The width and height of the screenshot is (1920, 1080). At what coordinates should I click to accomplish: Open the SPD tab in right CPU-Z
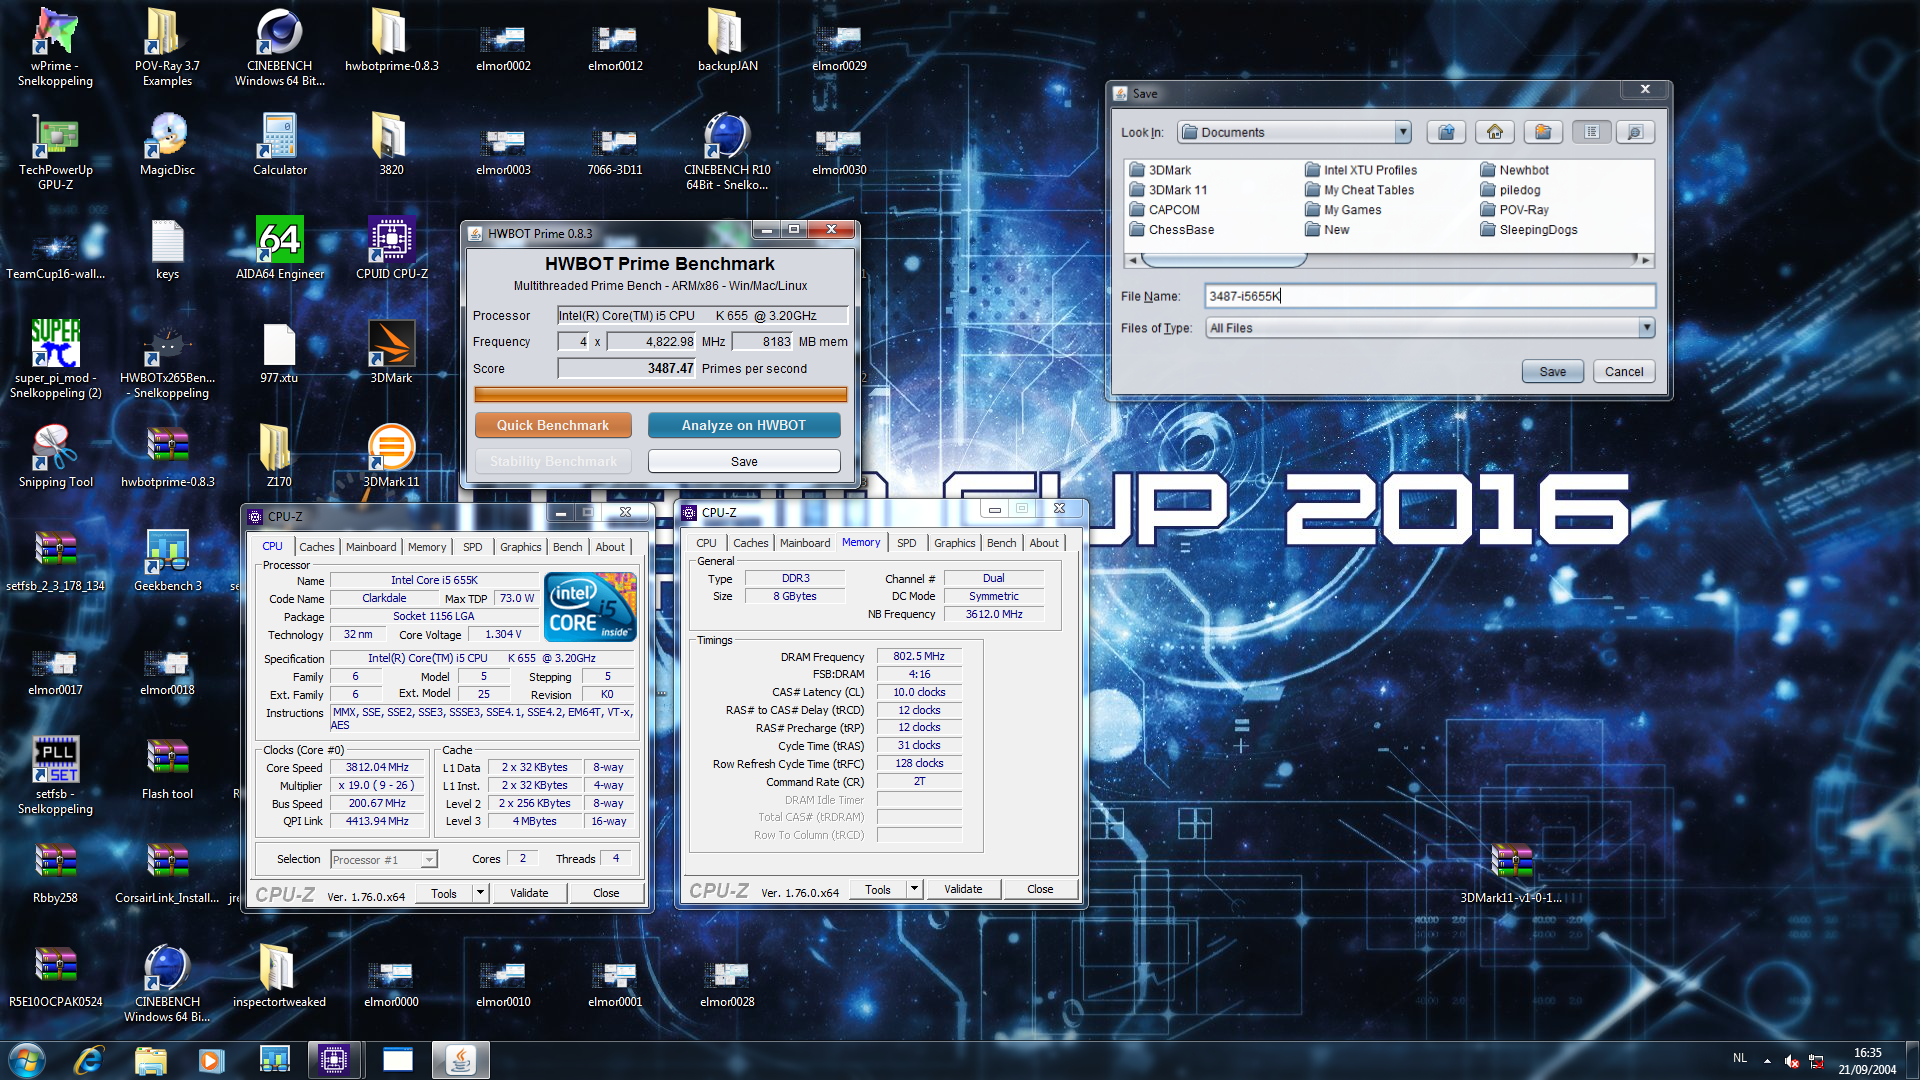(x=907, y=543)
